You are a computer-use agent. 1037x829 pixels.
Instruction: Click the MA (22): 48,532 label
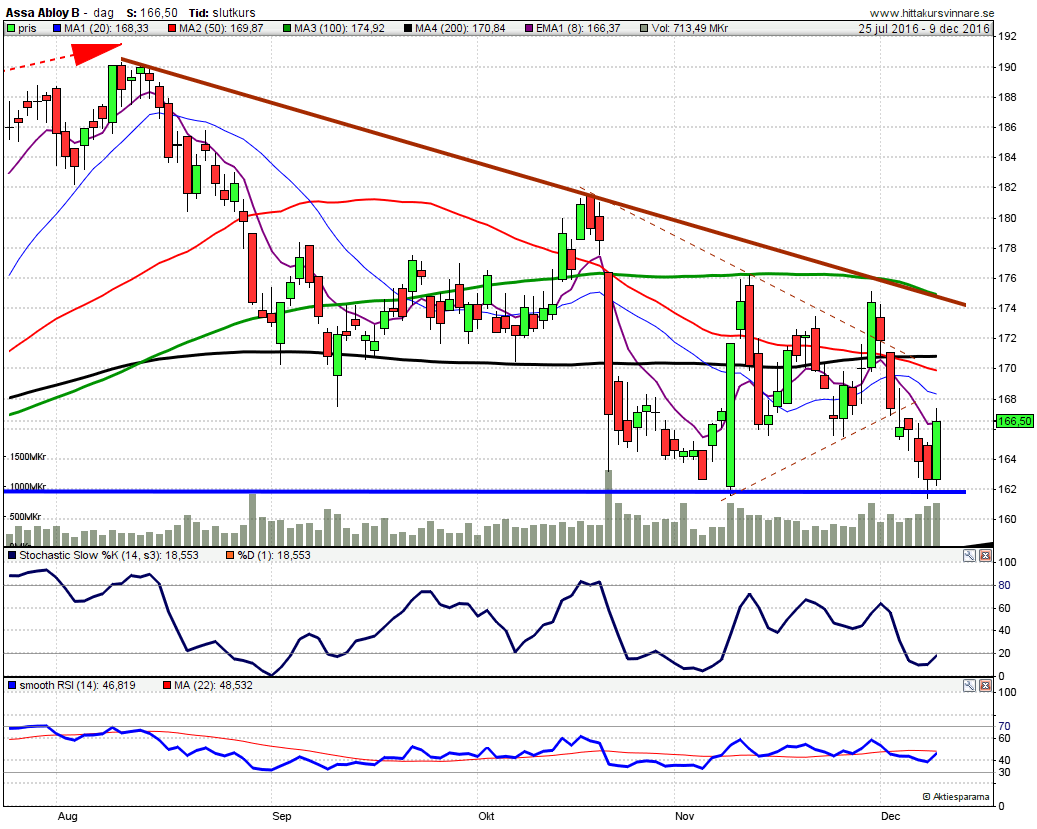213,685
